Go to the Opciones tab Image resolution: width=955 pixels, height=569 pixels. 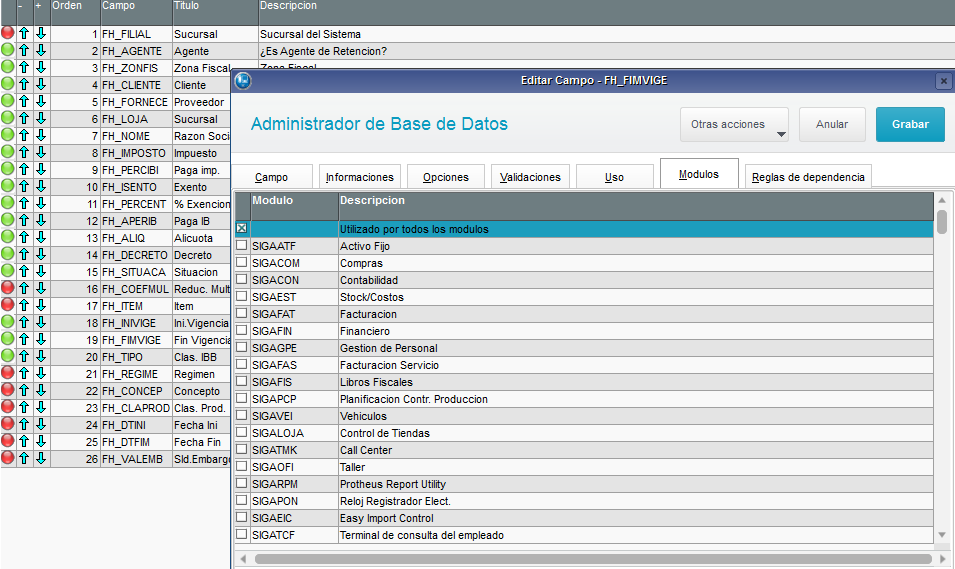446,177
